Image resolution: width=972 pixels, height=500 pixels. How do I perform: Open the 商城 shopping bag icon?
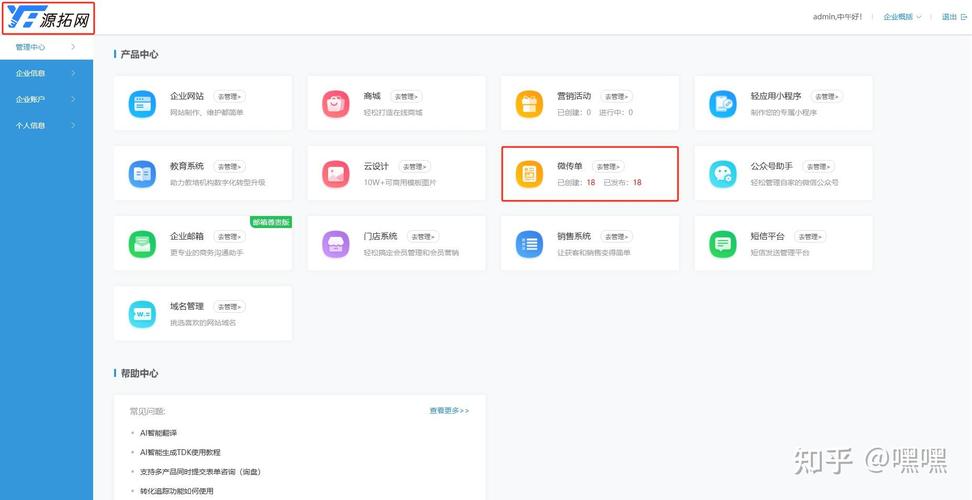[335, 103]
